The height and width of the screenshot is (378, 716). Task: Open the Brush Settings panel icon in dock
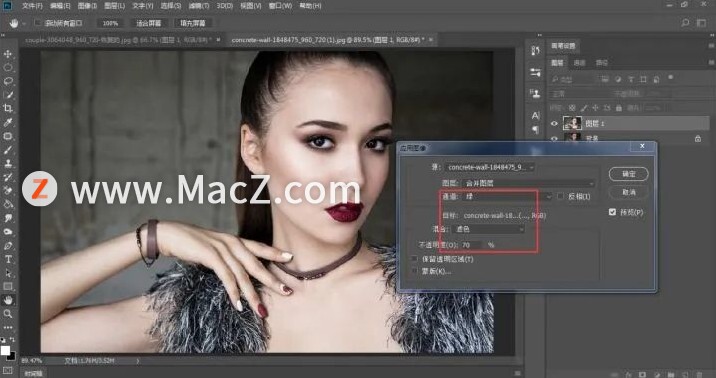pyautogui.click(x=536, y=72)
